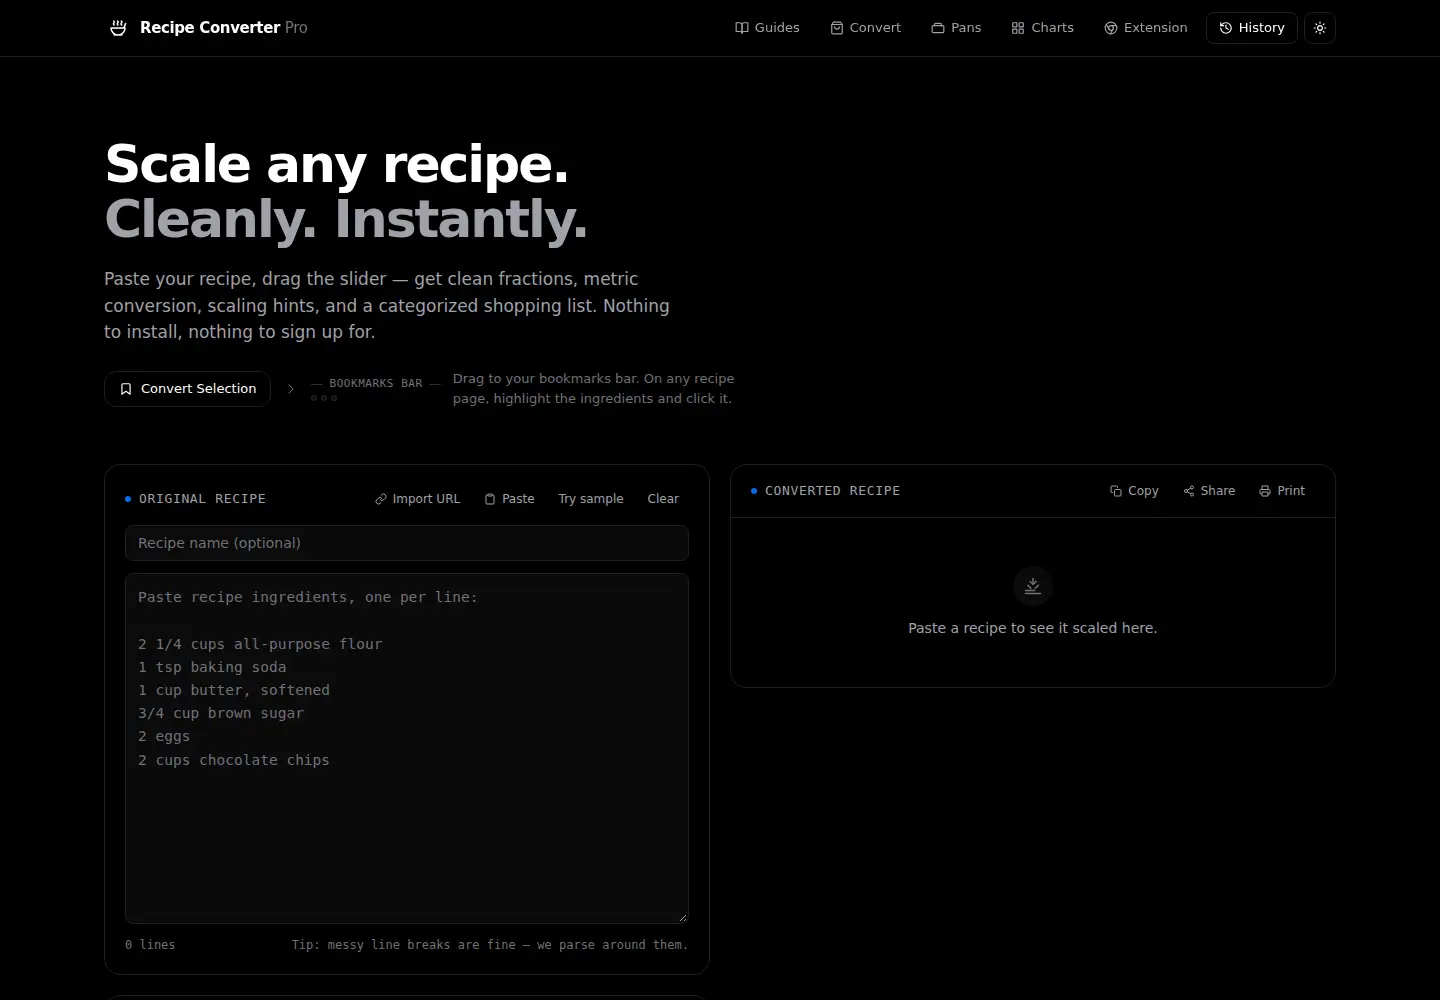Click the tip about messy line breaks
This screenshot has width=1440, height=1000.
click(490, 945)
